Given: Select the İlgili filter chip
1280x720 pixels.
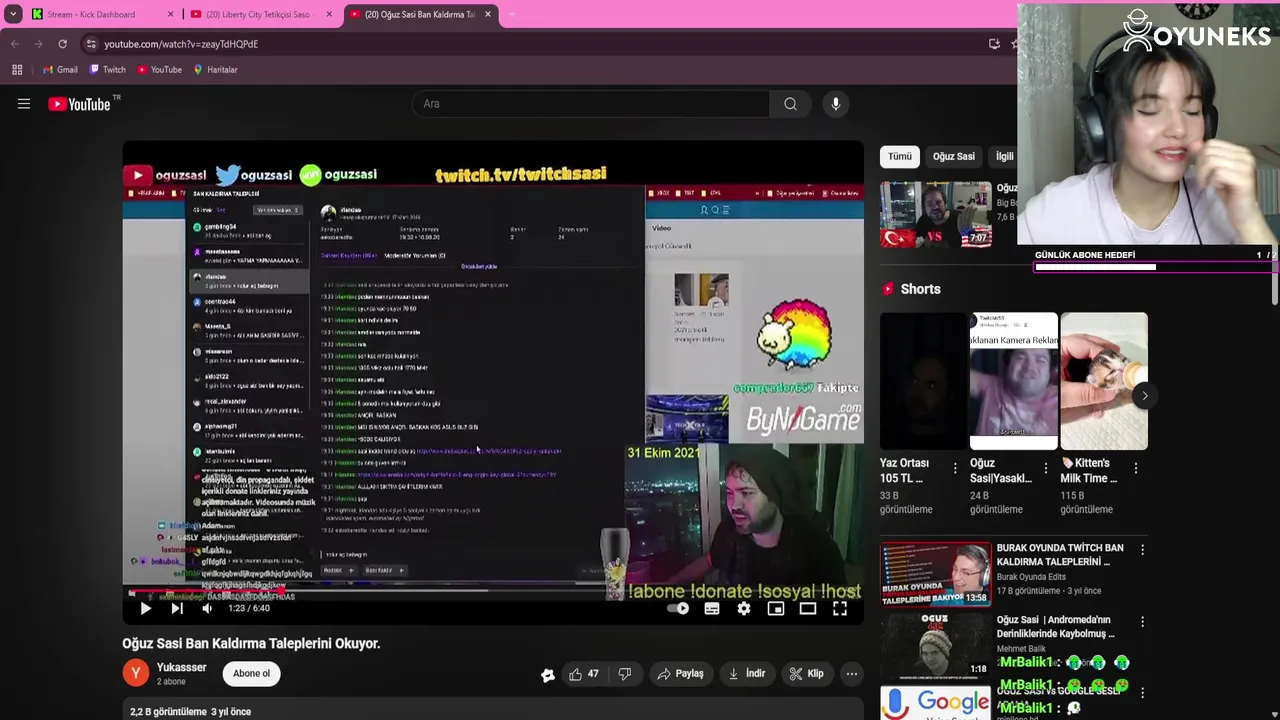Looking at the screenshot, I should point(1004,156).
